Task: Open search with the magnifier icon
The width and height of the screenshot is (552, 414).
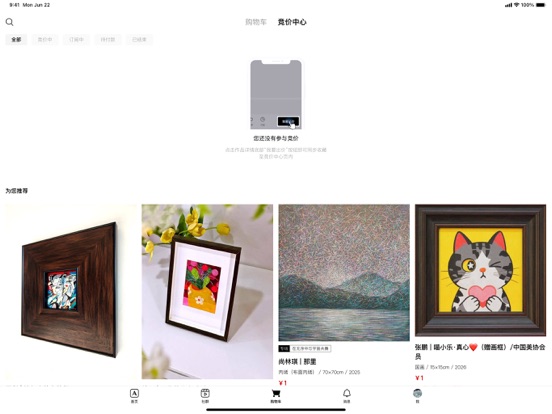Action: click(x=10, y=22)
